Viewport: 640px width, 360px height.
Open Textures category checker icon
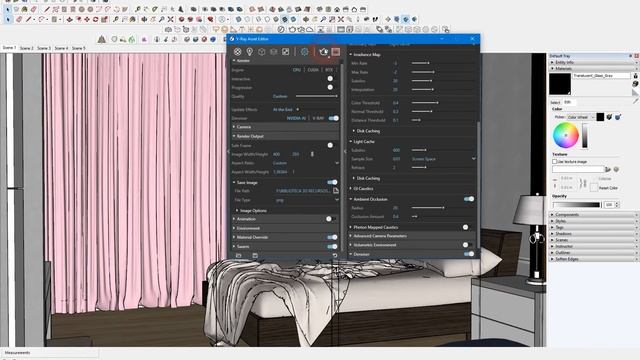[x=285, y=52]
